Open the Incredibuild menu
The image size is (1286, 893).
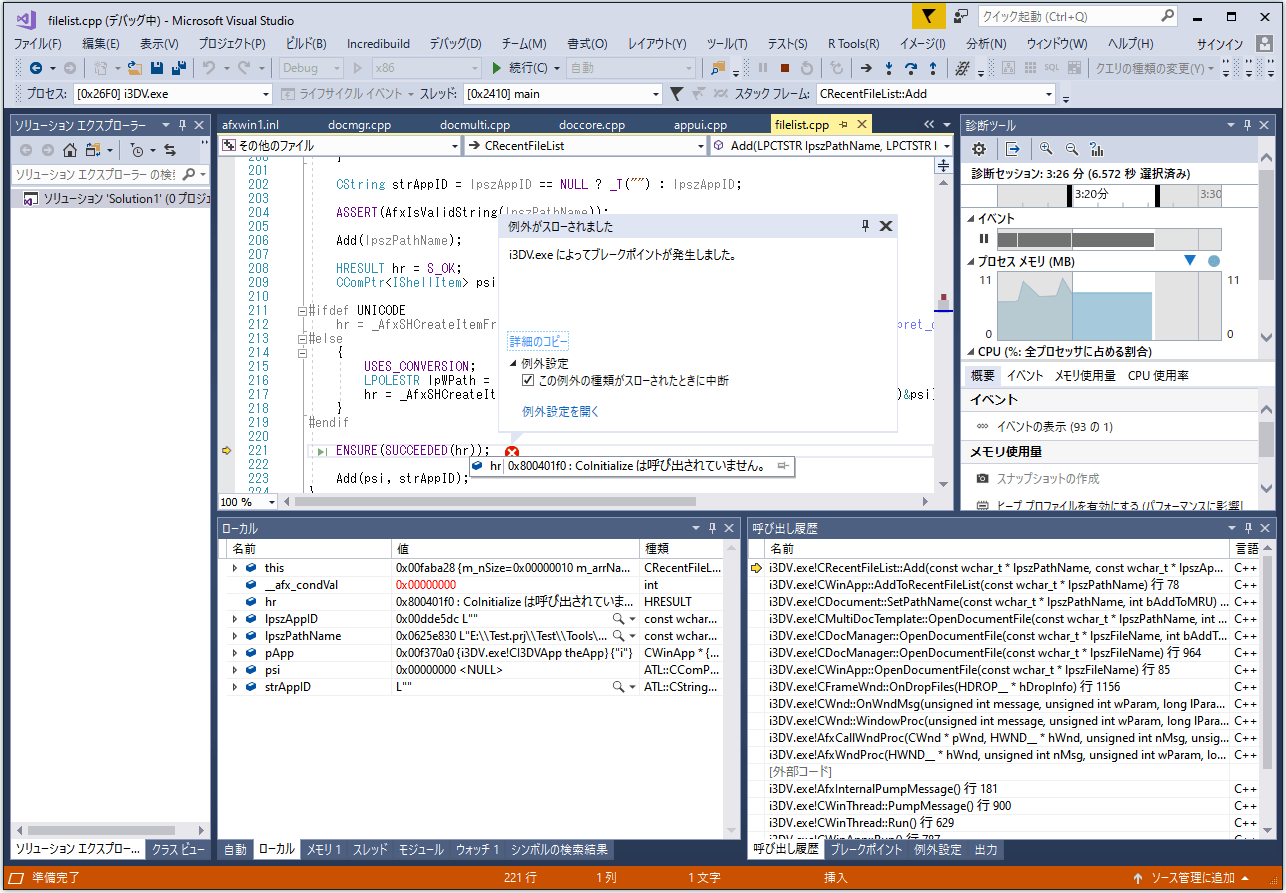[378, 44]
